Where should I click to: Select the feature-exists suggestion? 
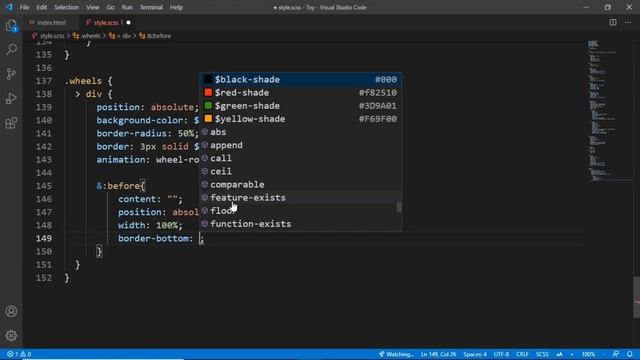(300, 198)
